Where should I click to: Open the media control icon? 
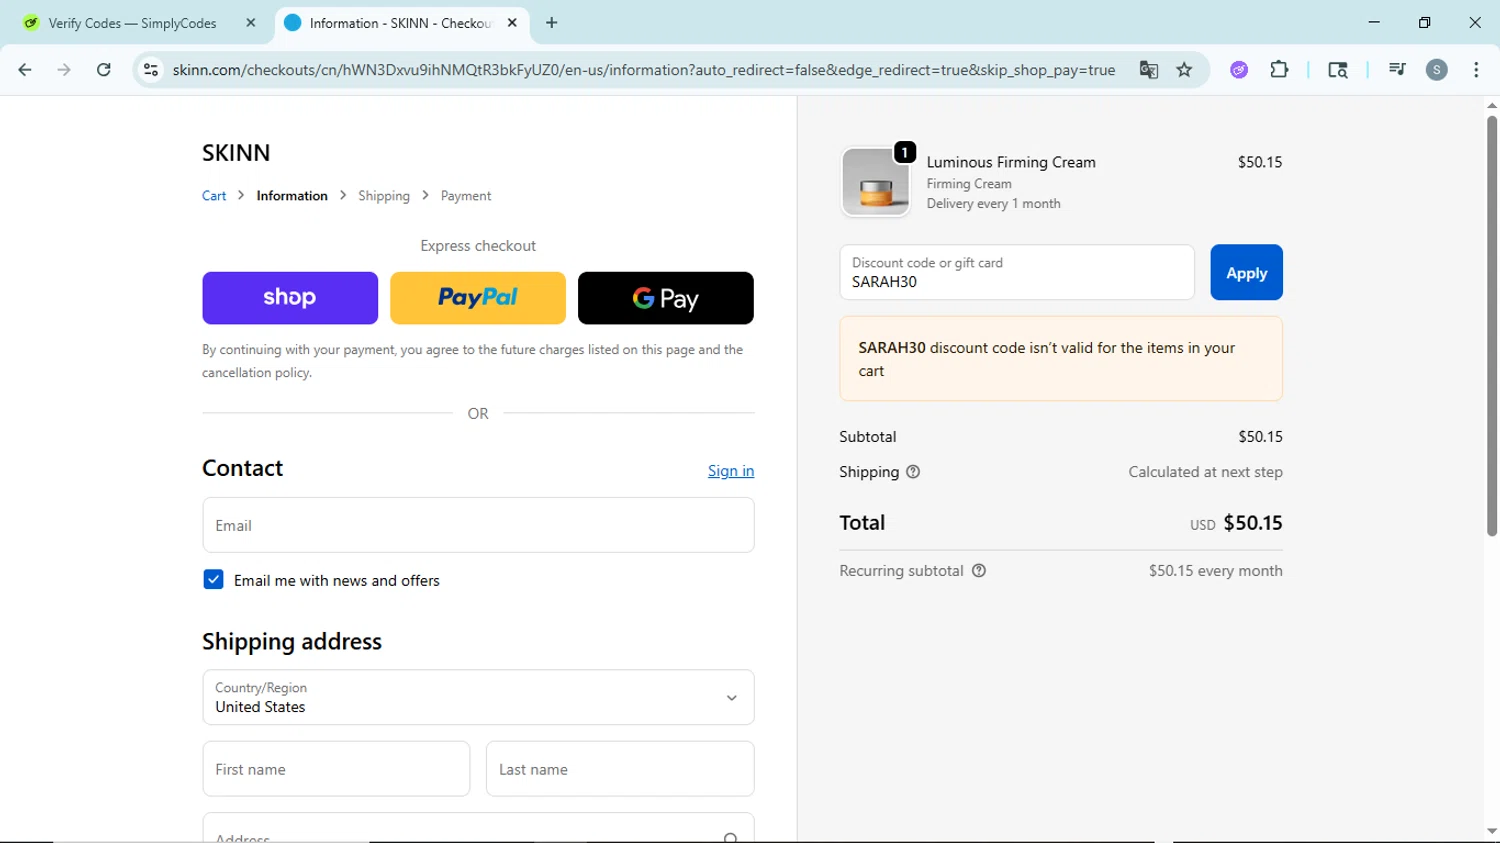pyautogui.click(x=1397, y=70)
